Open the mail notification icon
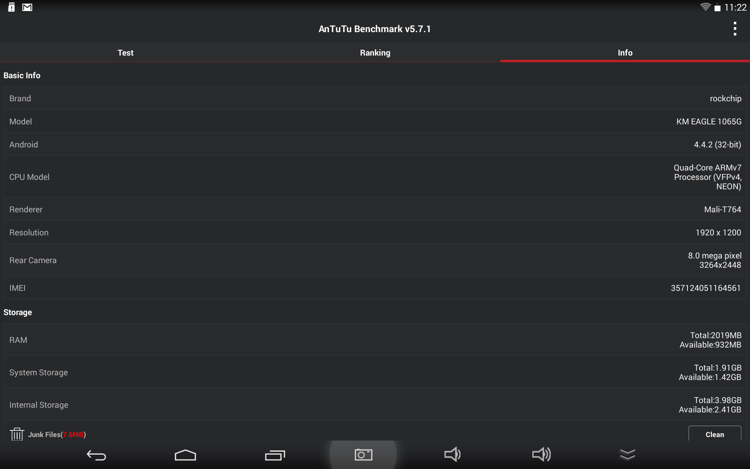The height and width of the screenshot is (469, 750). pyautogui.click(x=27, y=7)
